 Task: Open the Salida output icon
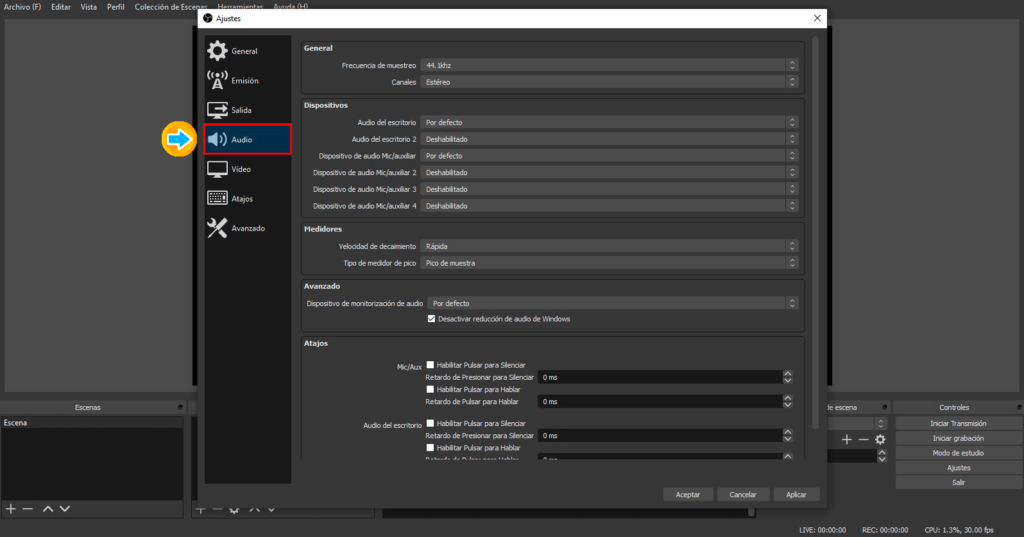[x=217, y=110]
